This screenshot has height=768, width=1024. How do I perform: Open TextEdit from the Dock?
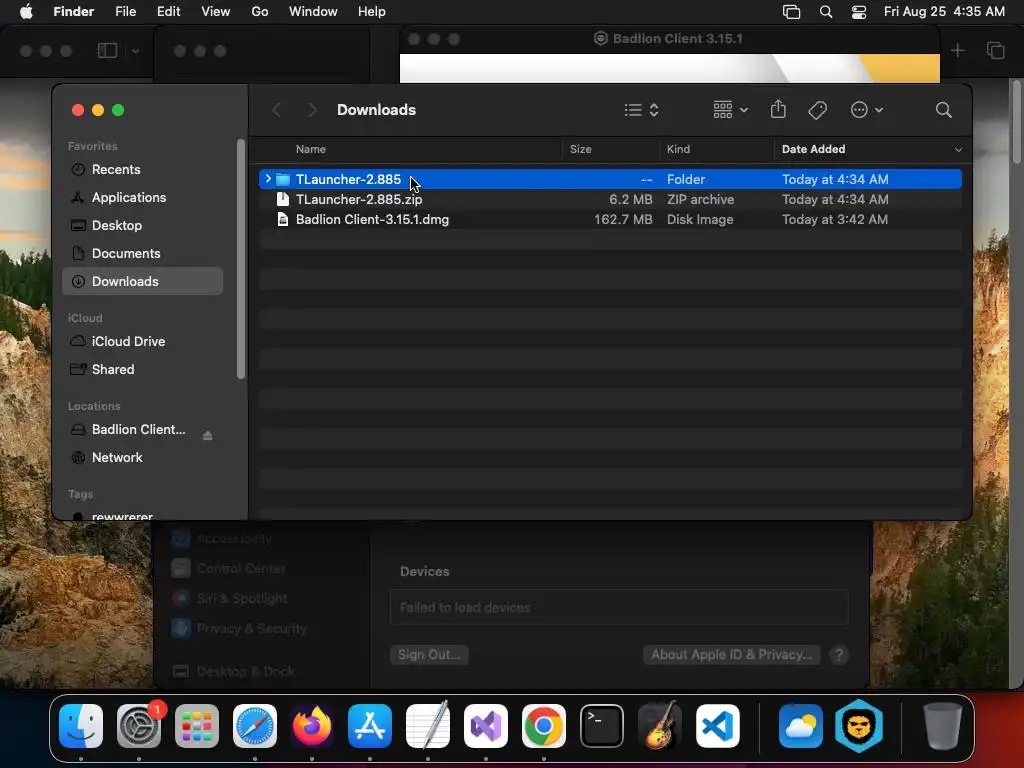pos(428,726)
